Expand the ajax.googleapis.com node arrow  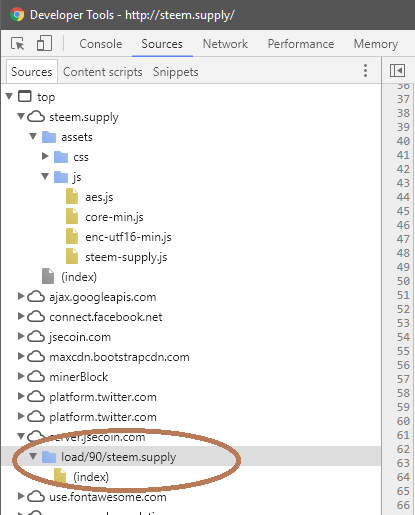pos(21,296)
